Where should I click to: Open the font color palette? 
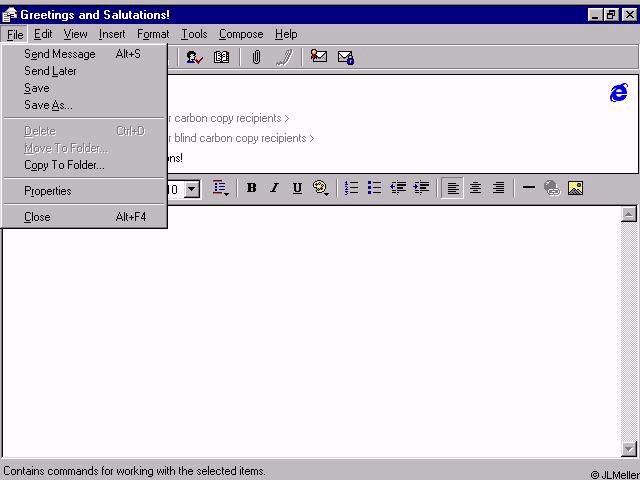(321, 188)
